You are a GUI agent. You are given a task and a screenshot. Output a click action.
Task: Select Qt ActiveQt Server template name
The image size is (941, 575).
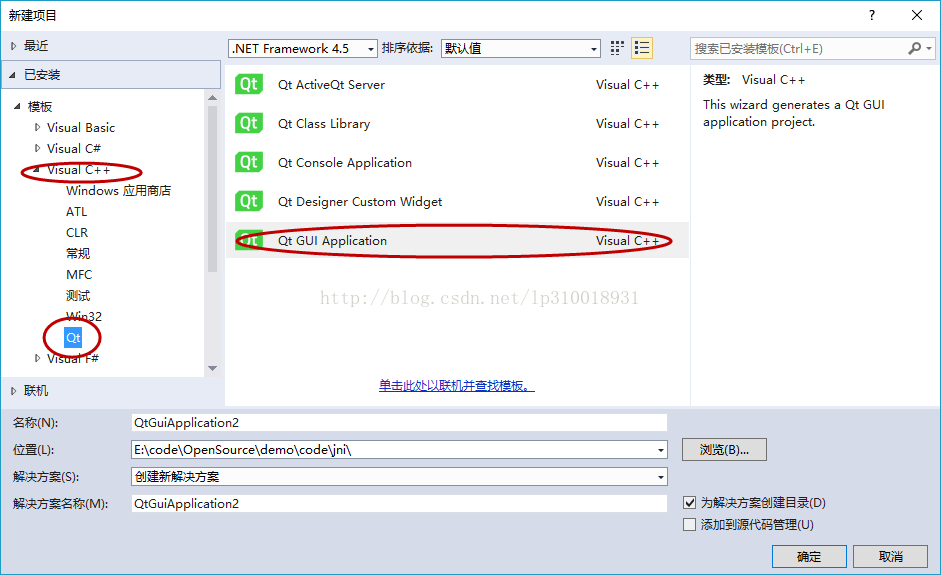point(331,85)
